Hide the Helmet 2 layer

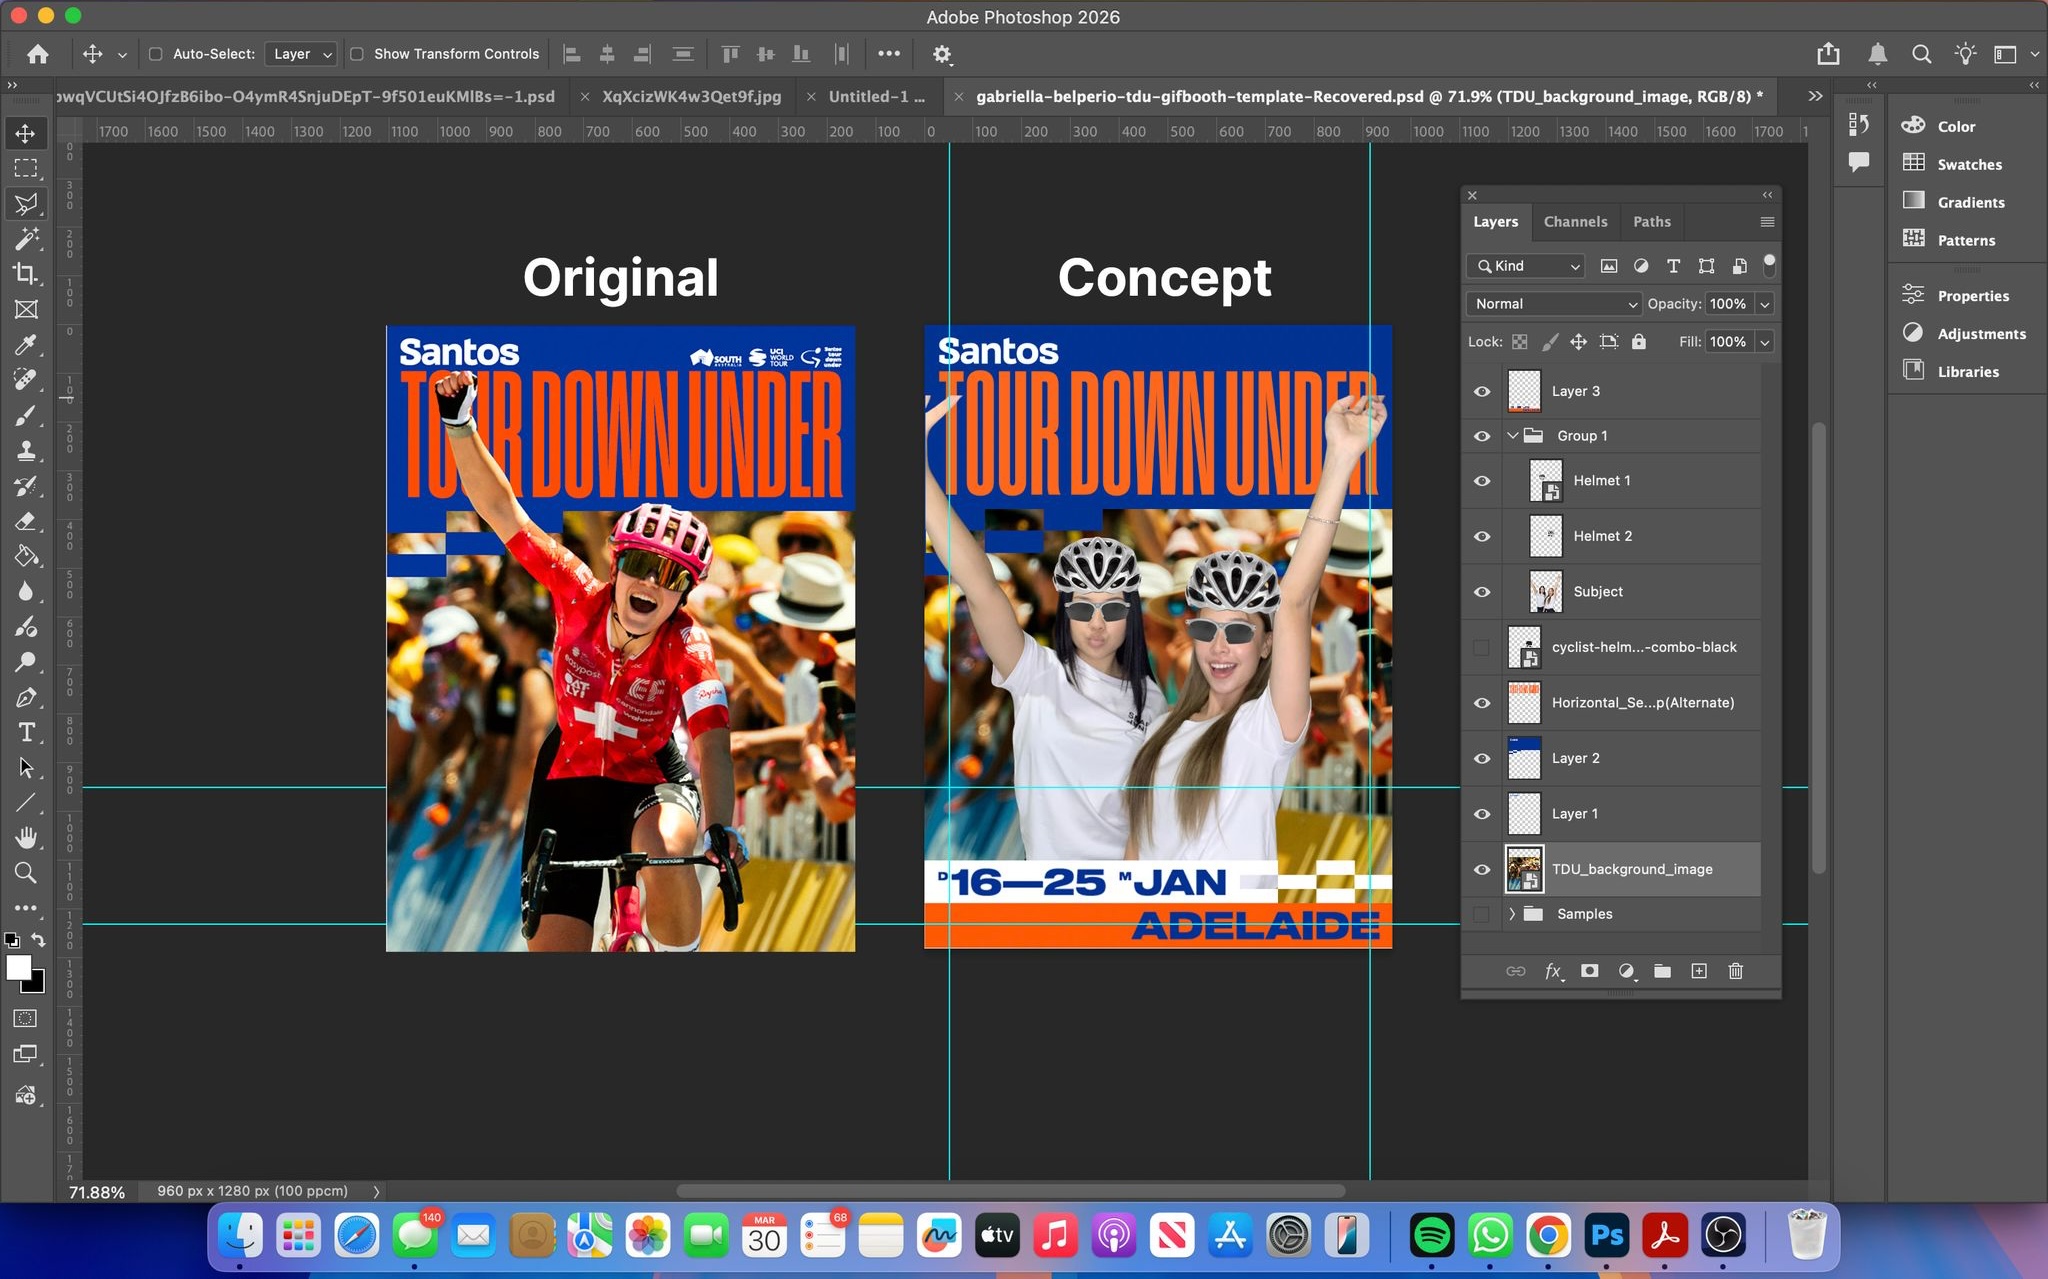(1482, 536)
